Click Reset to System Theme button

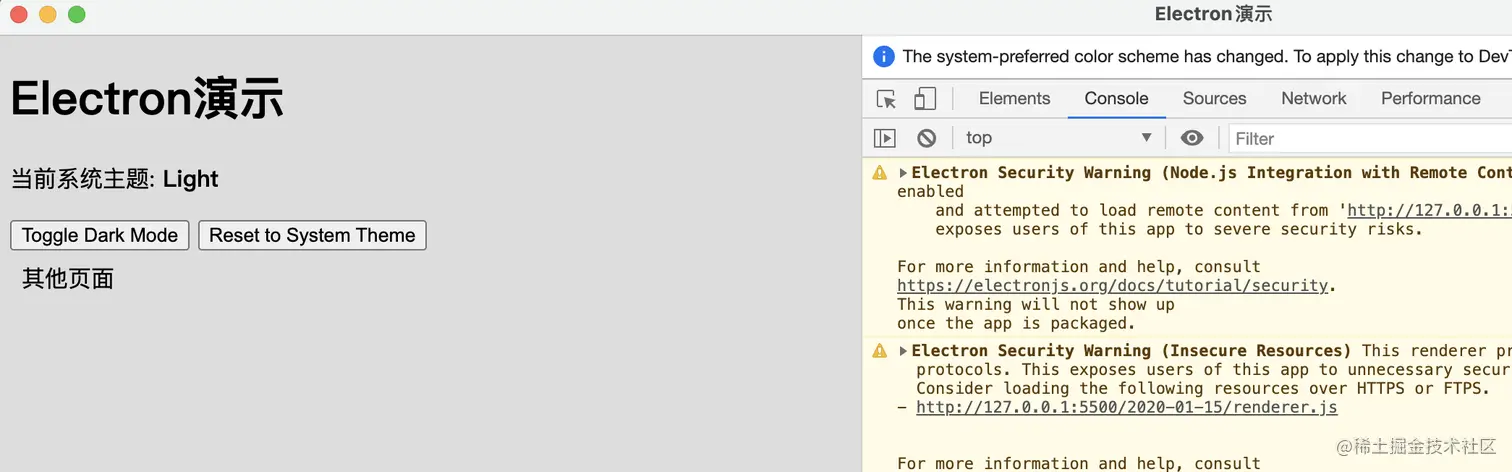click(x=312, y=235)
